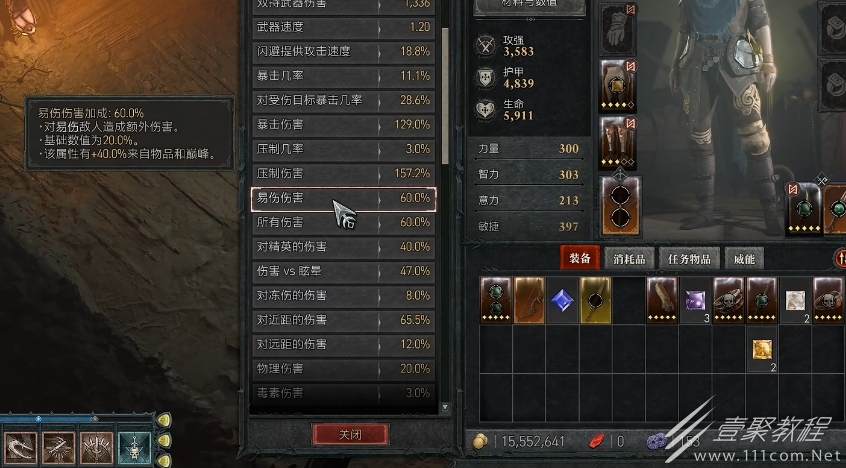
Task: Switch to the 消耗品 tab
Action: click(629, 259)
